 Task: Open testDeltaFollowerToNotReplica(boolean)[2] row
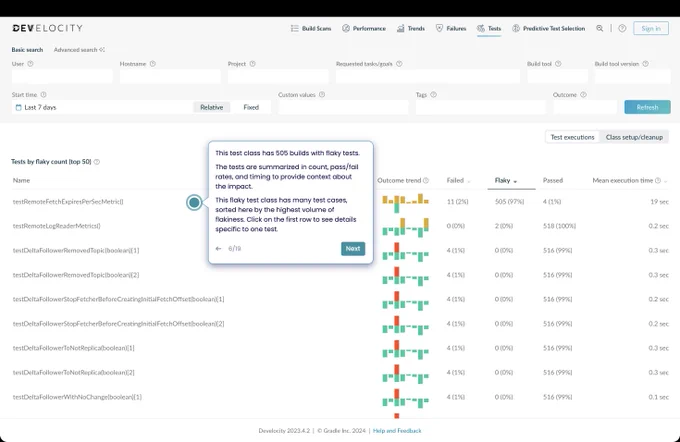tap(340, 372)
